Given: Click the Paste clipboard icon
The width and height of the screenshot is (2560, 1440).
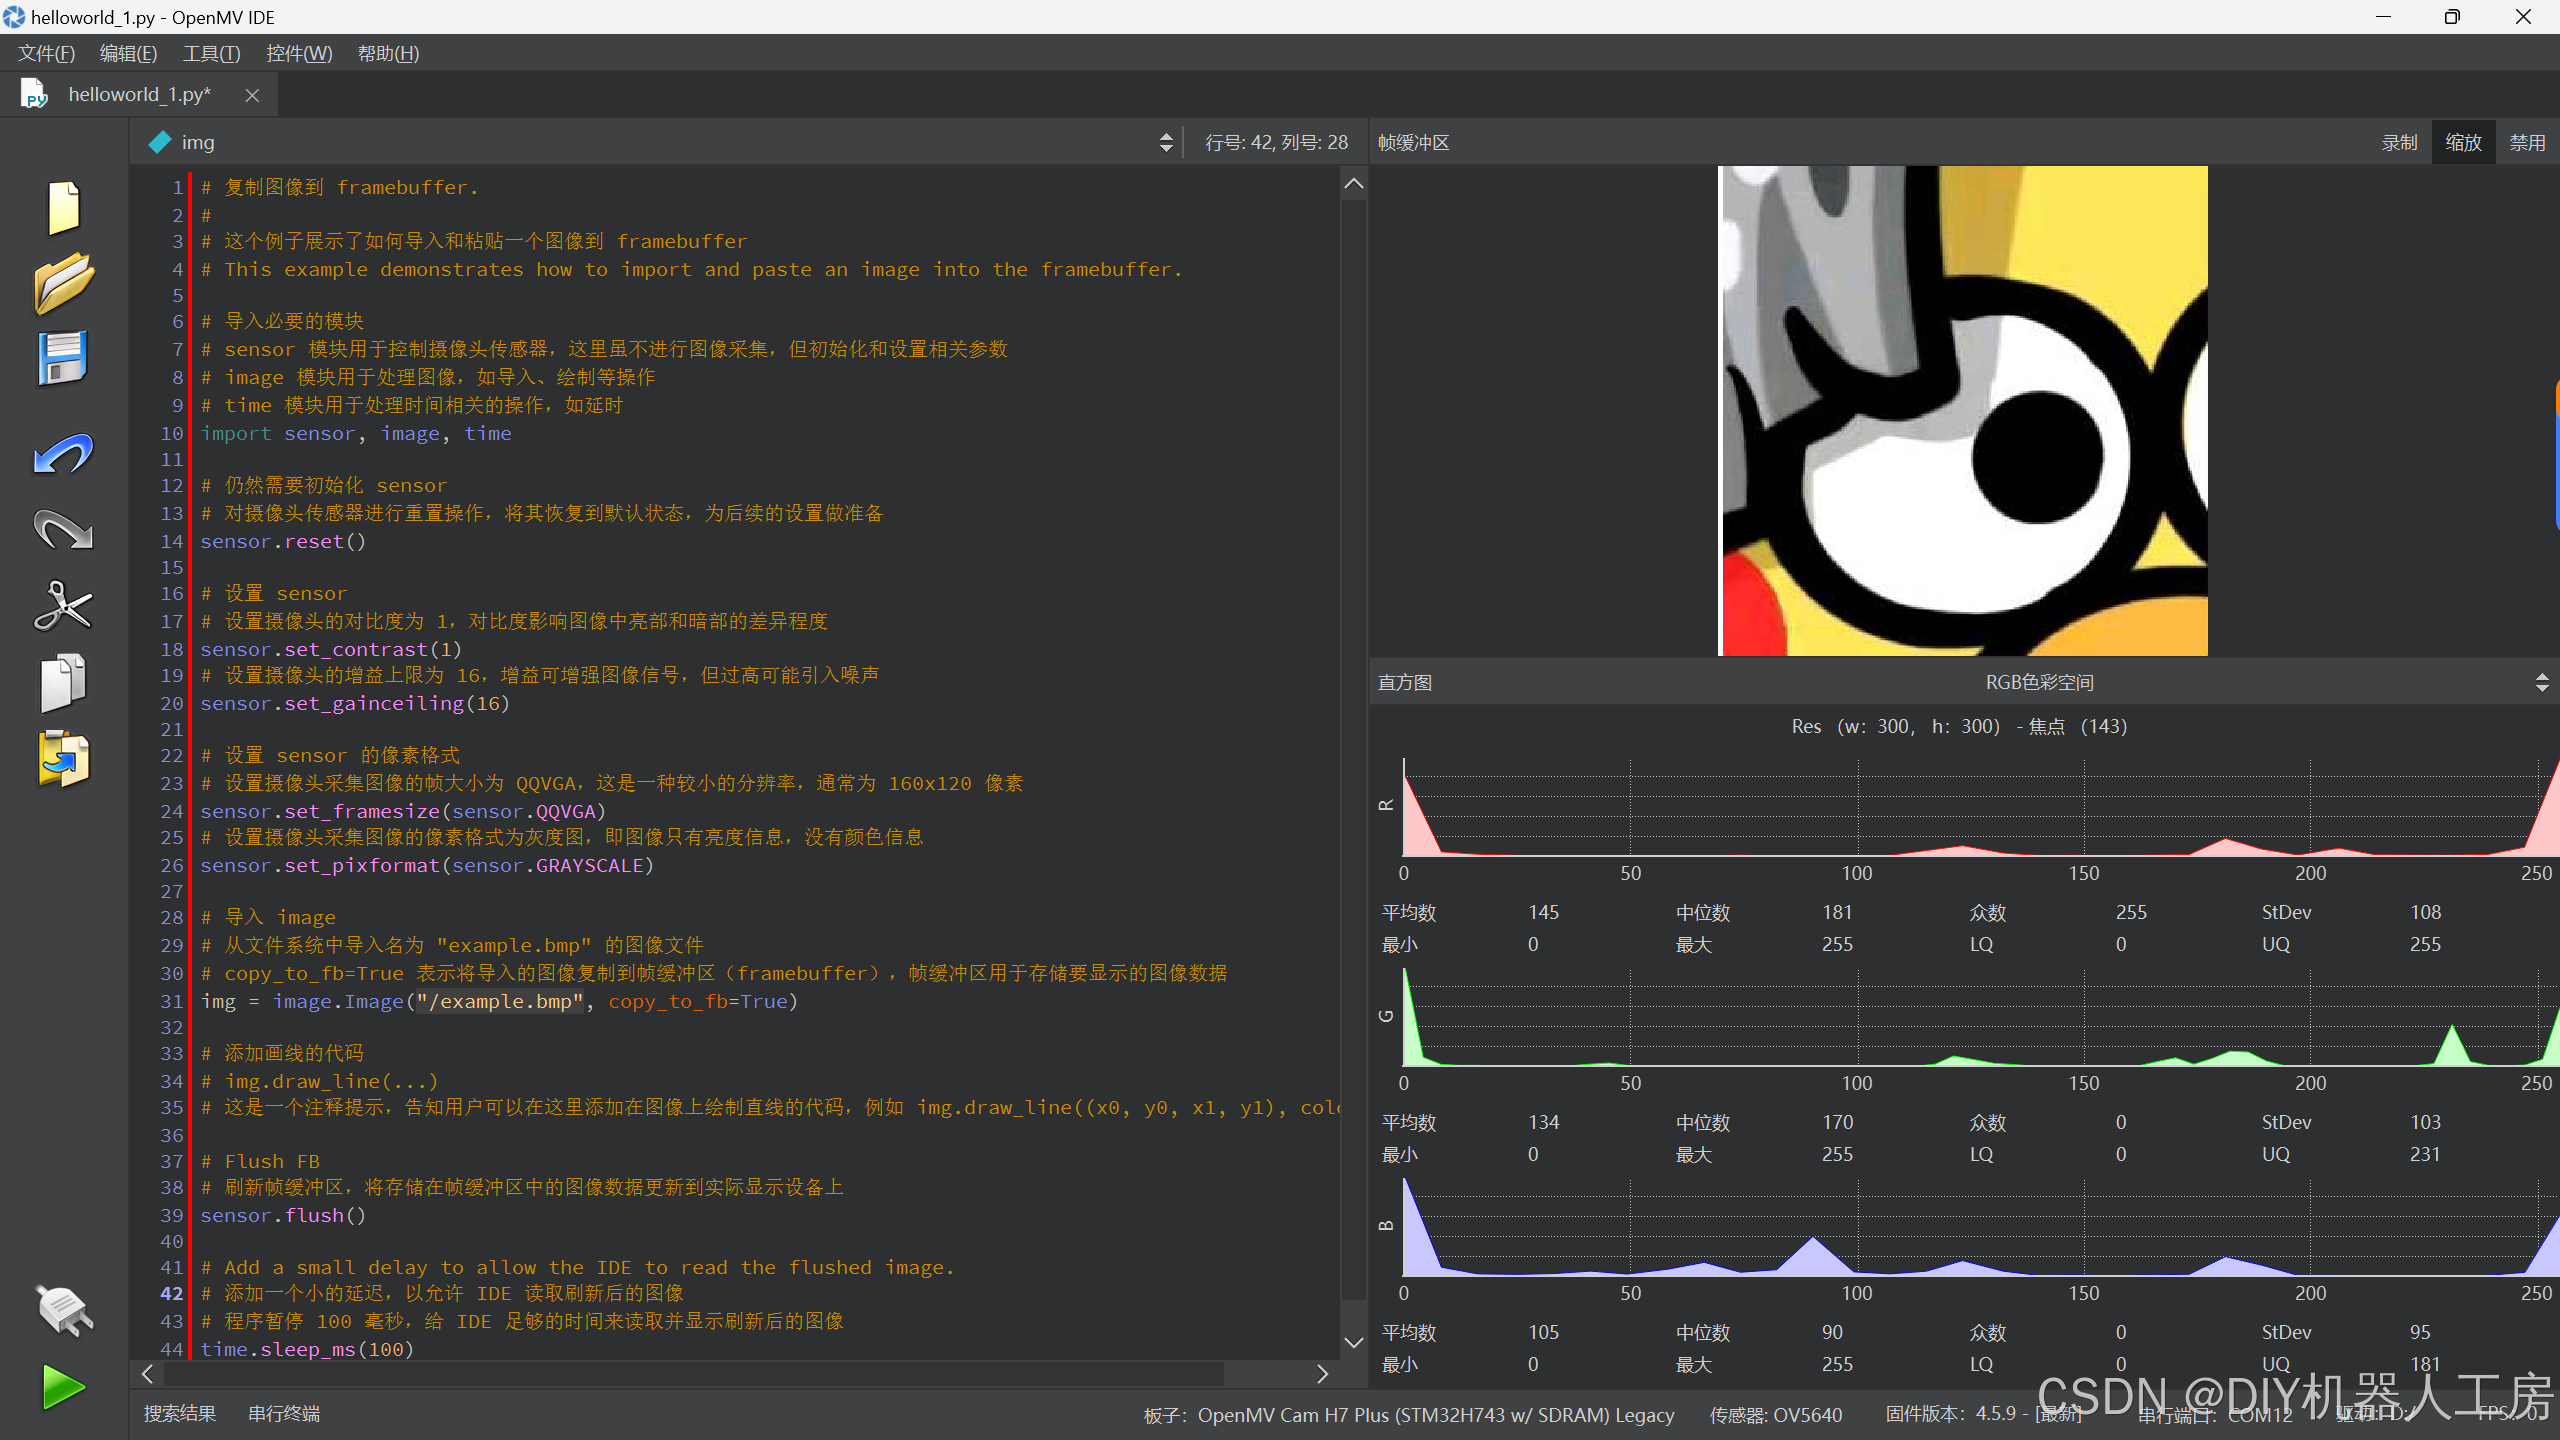Looking at the screenshot, I should (64, 759).
